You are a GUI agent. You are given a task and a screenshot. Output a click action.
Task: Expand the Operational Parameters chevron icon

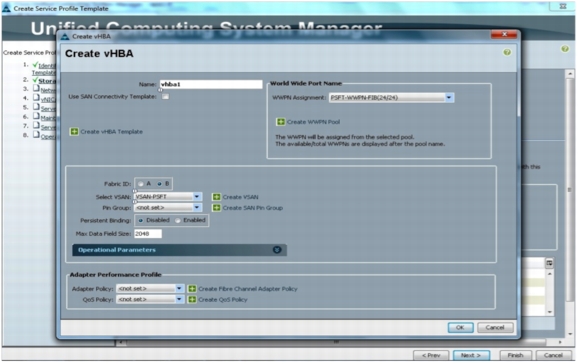[277, 250]
